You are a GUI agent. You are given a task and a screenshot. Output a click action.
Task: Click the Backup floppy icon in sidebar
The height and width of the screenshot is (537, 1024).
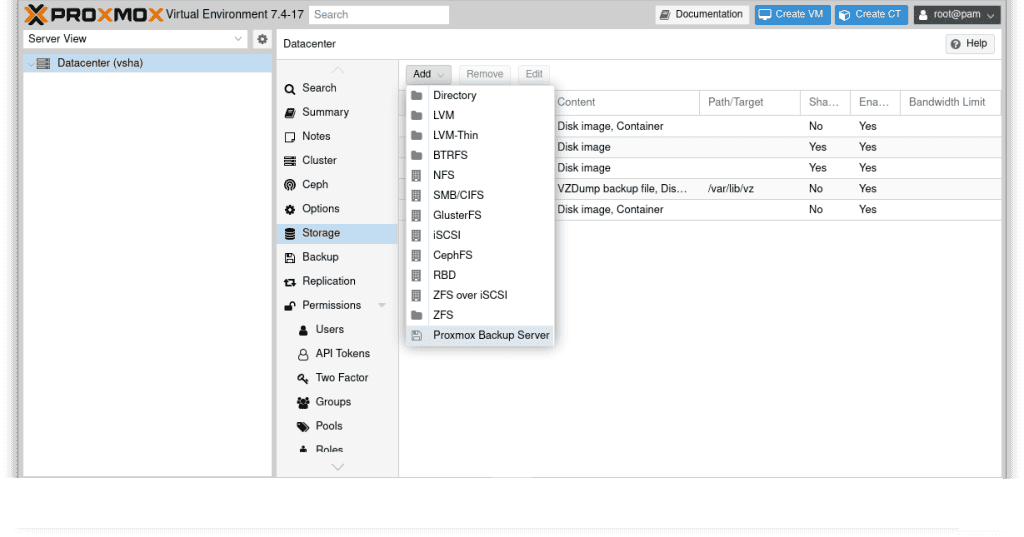coord(290,257)
